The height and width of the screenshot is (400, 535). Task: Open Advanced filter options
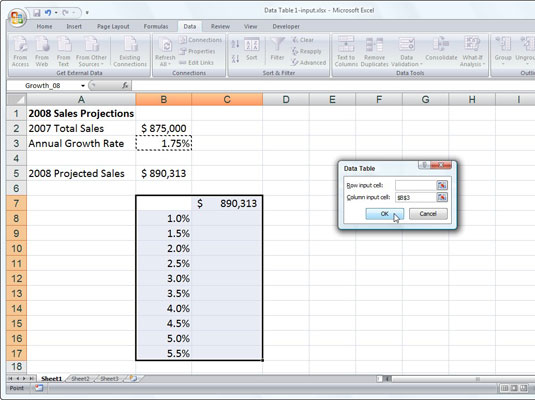(309, 62)
